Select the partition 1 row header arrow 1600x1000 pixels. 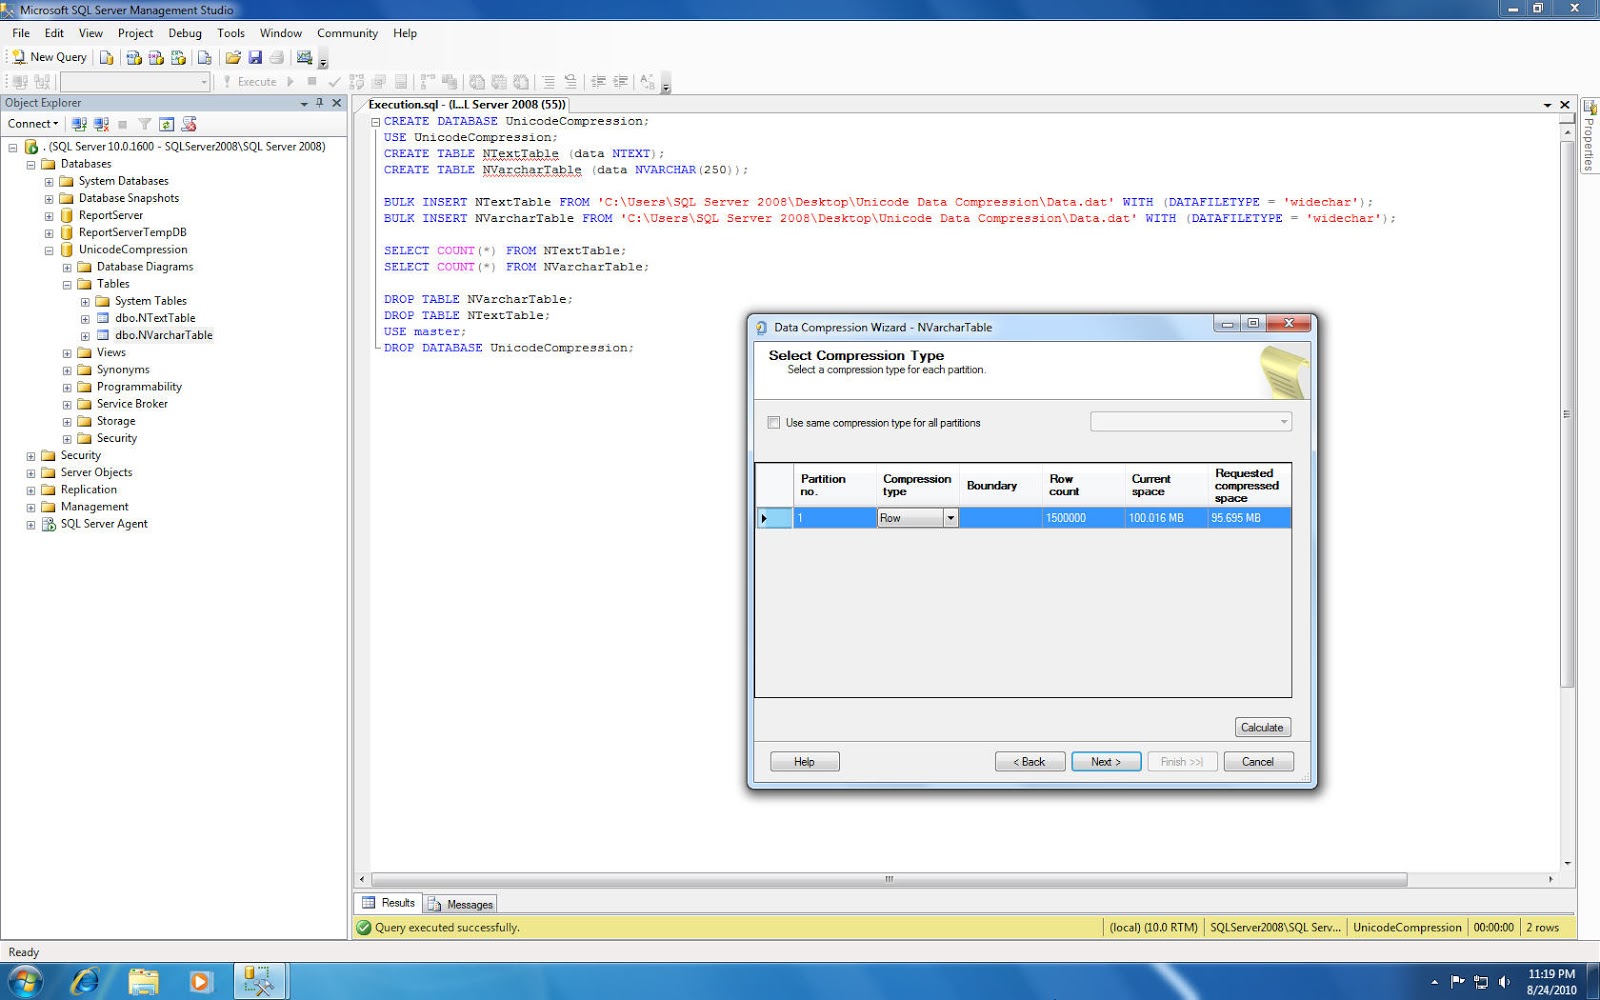tap(774, 518)
